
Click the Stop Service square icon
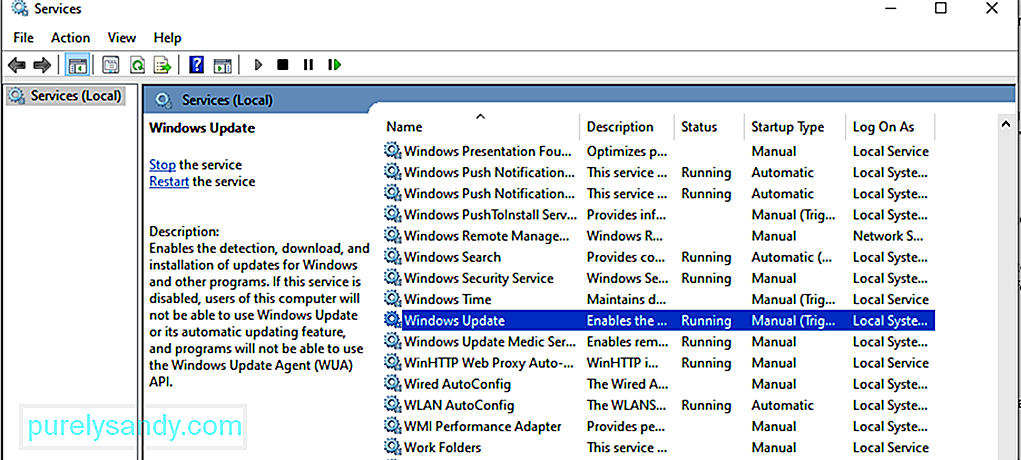tap(283, 65)
